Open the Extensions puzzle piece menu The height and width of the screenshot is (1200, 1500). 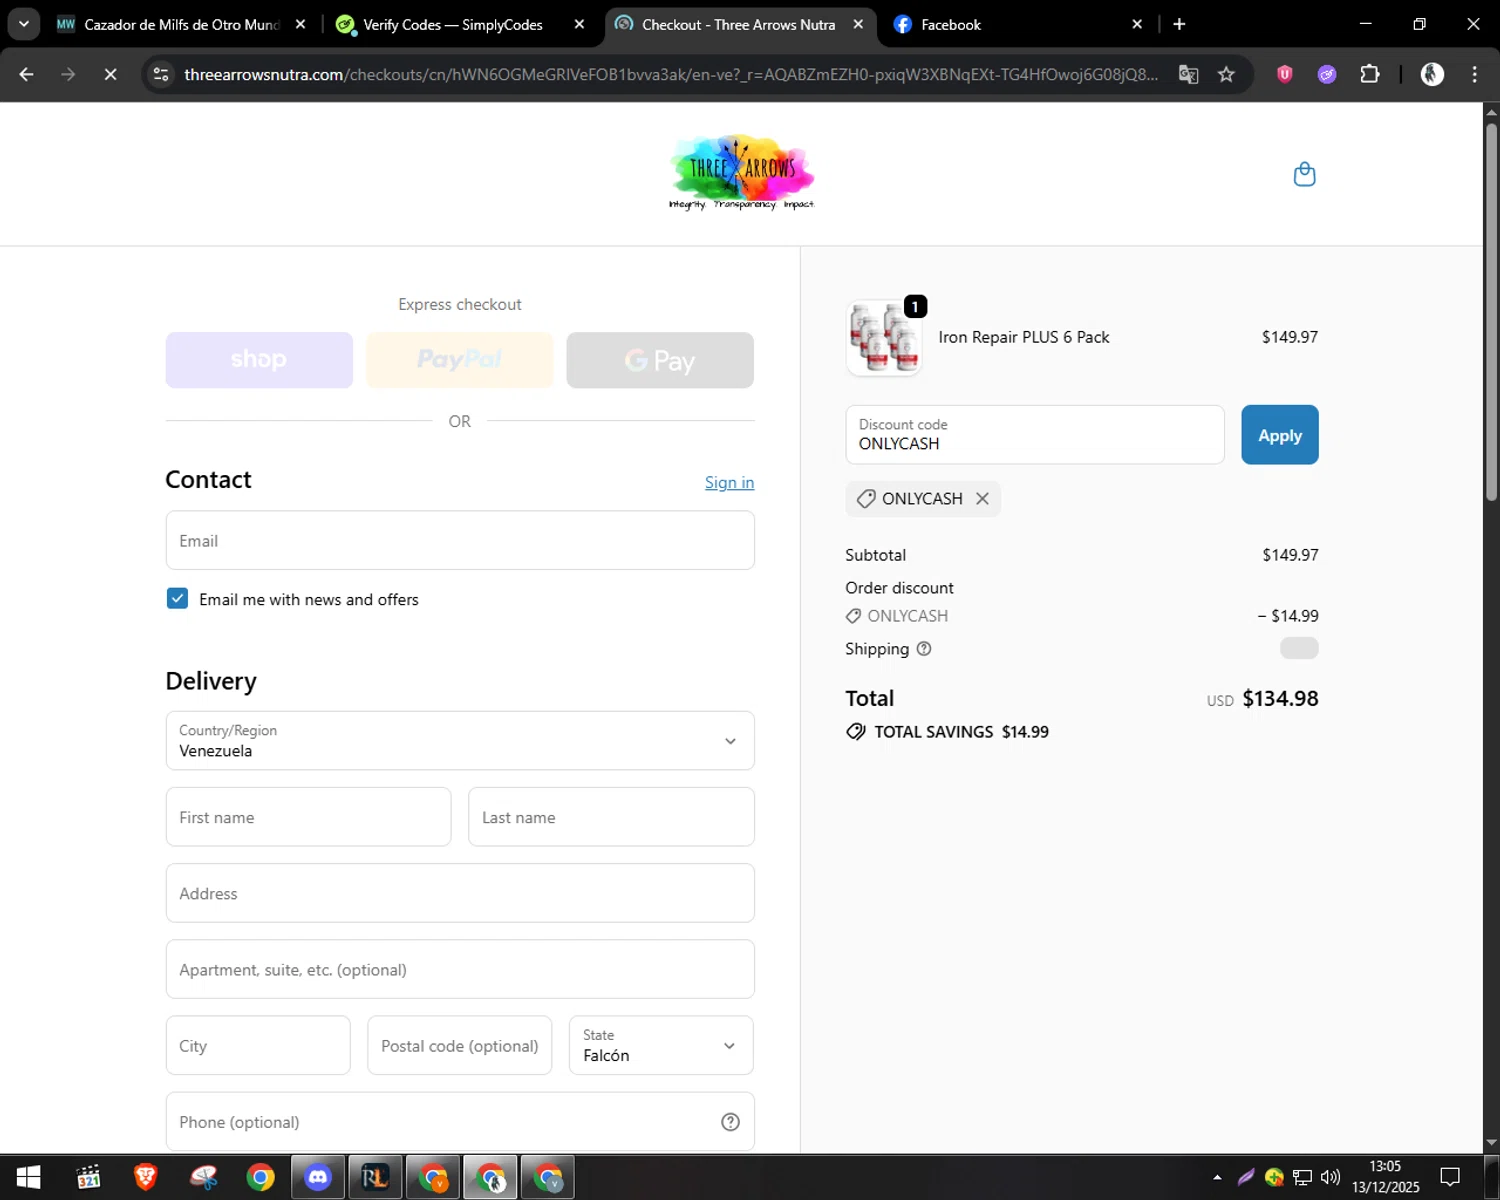pyautogui.click(x=1370, y=74)
